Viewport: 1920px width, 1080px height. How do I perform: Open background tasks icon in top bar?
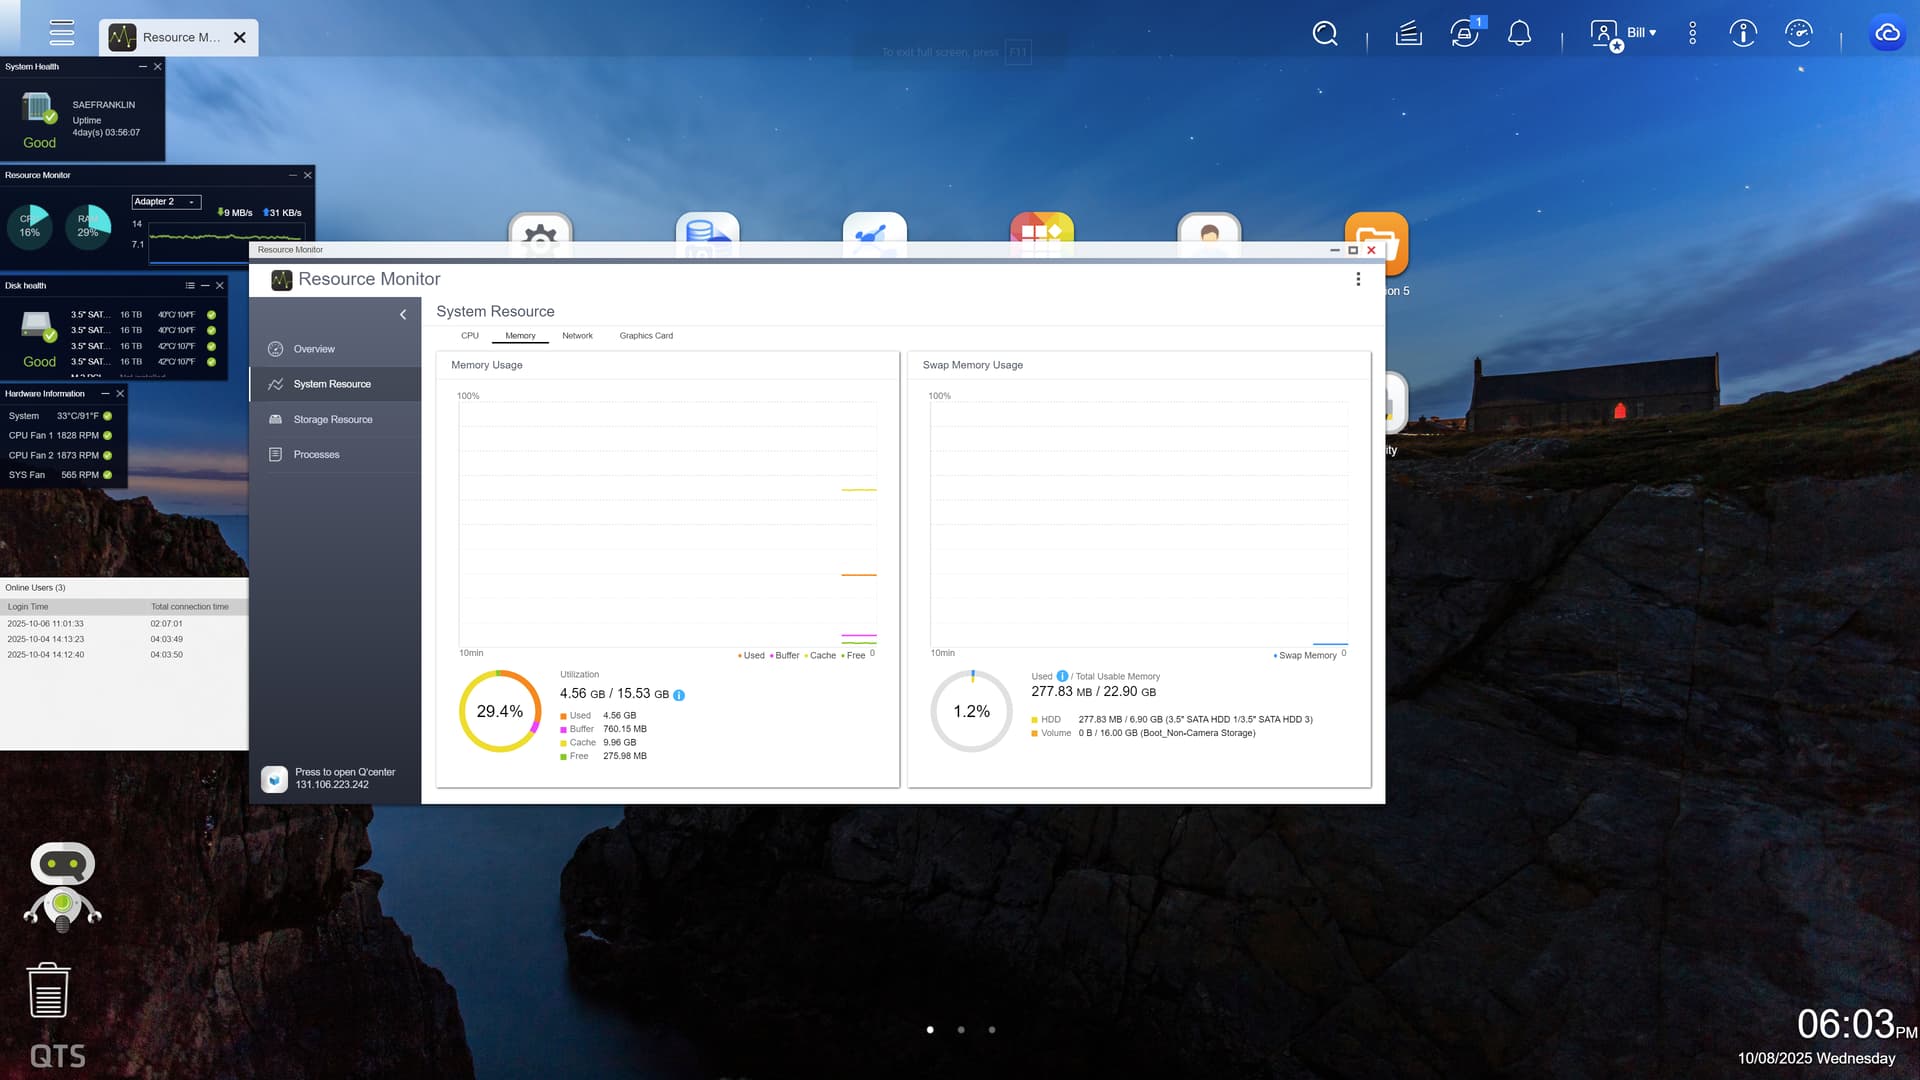tap(1408, 34)
